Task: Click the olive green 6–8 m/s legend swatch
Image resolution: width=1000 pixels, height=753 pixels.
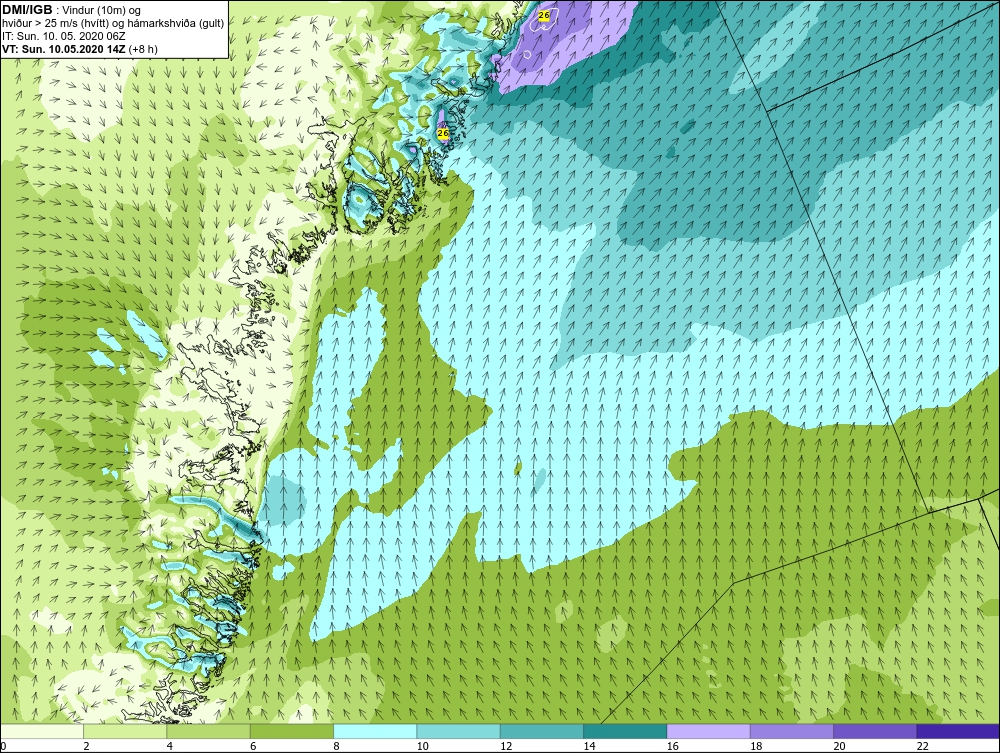Action: [x=292, y=731]
